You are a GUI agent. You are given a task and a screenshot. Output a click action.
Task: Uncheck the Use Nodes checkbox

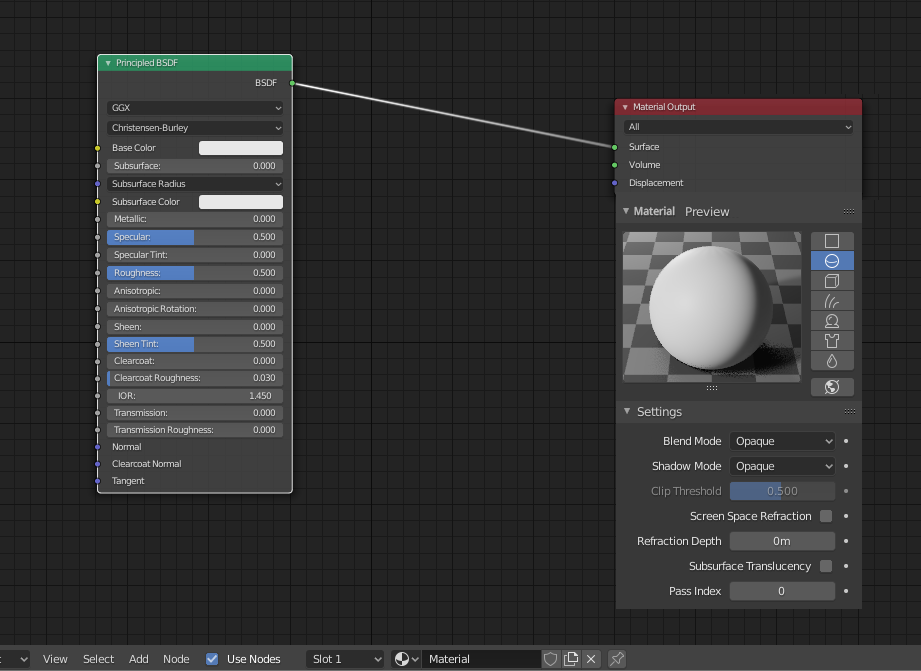click(x=212, y=659)
